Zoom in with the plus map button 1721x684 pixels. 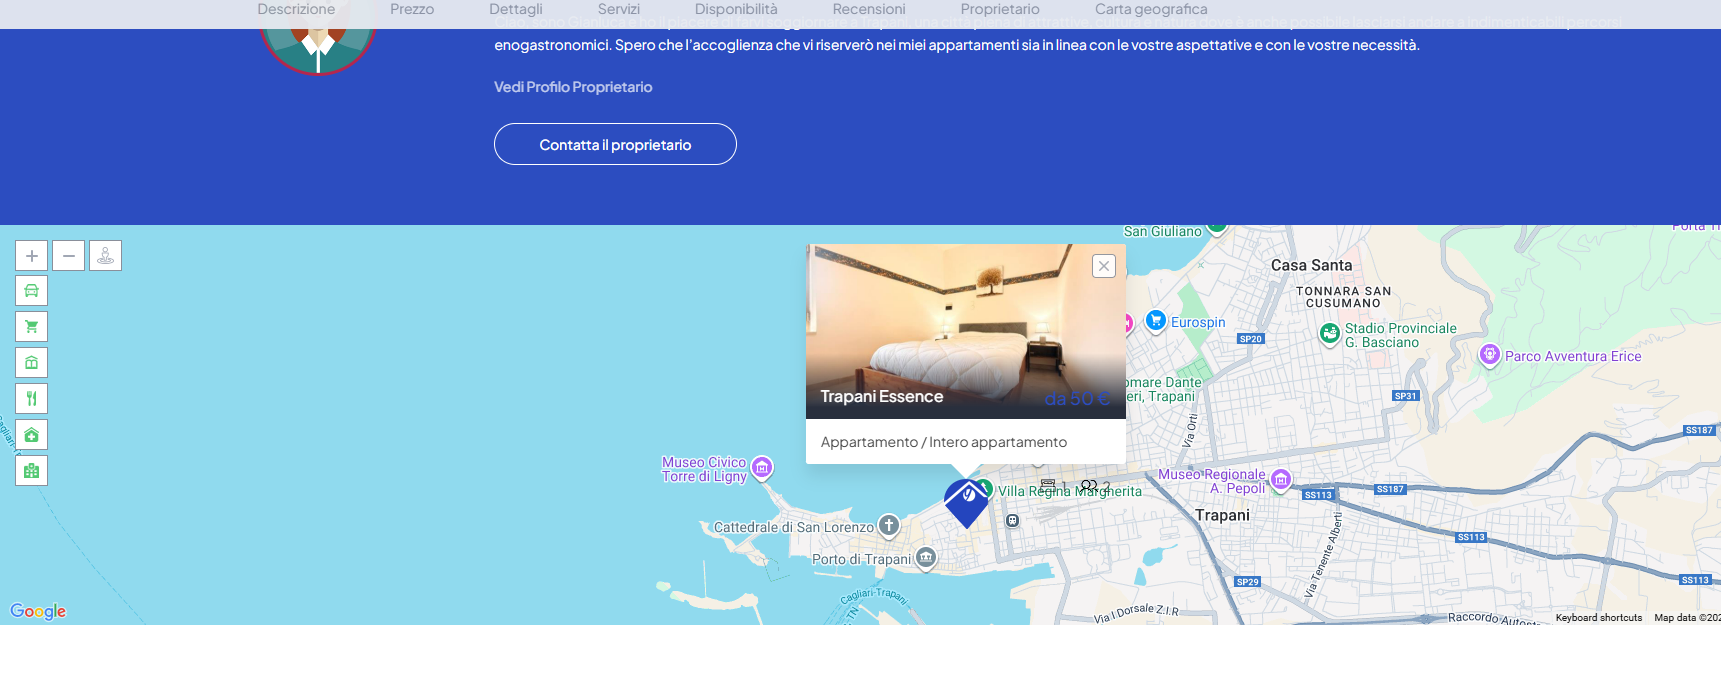coord(31,256)
